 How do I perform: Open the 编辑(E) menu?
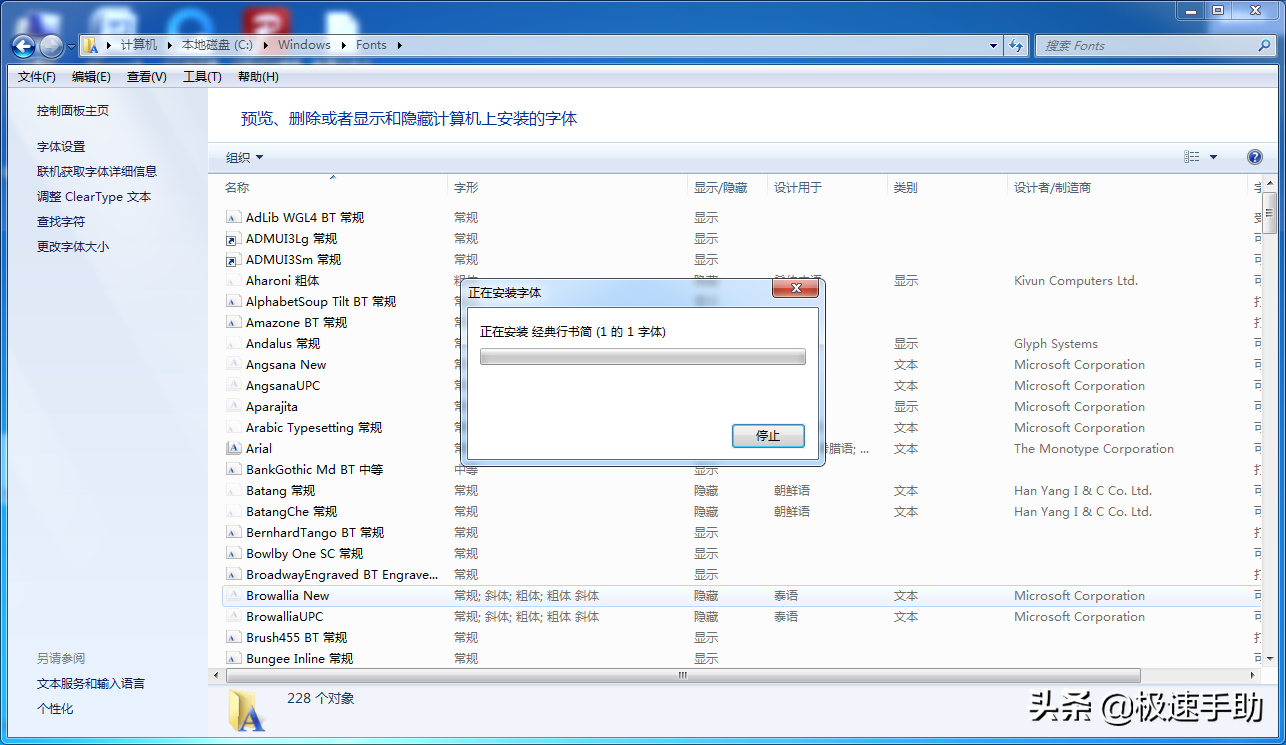[x=91, y=77]
